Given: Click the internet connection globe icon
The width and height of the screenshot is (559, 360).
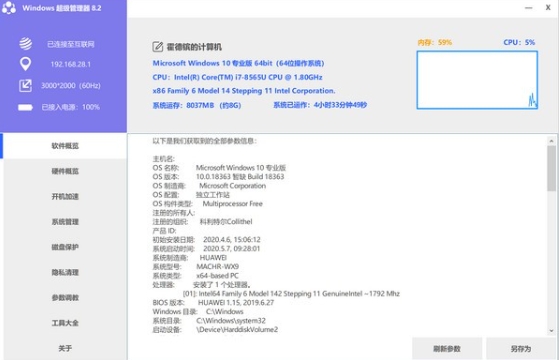Looking at the screenshot, I should point(25,43).
